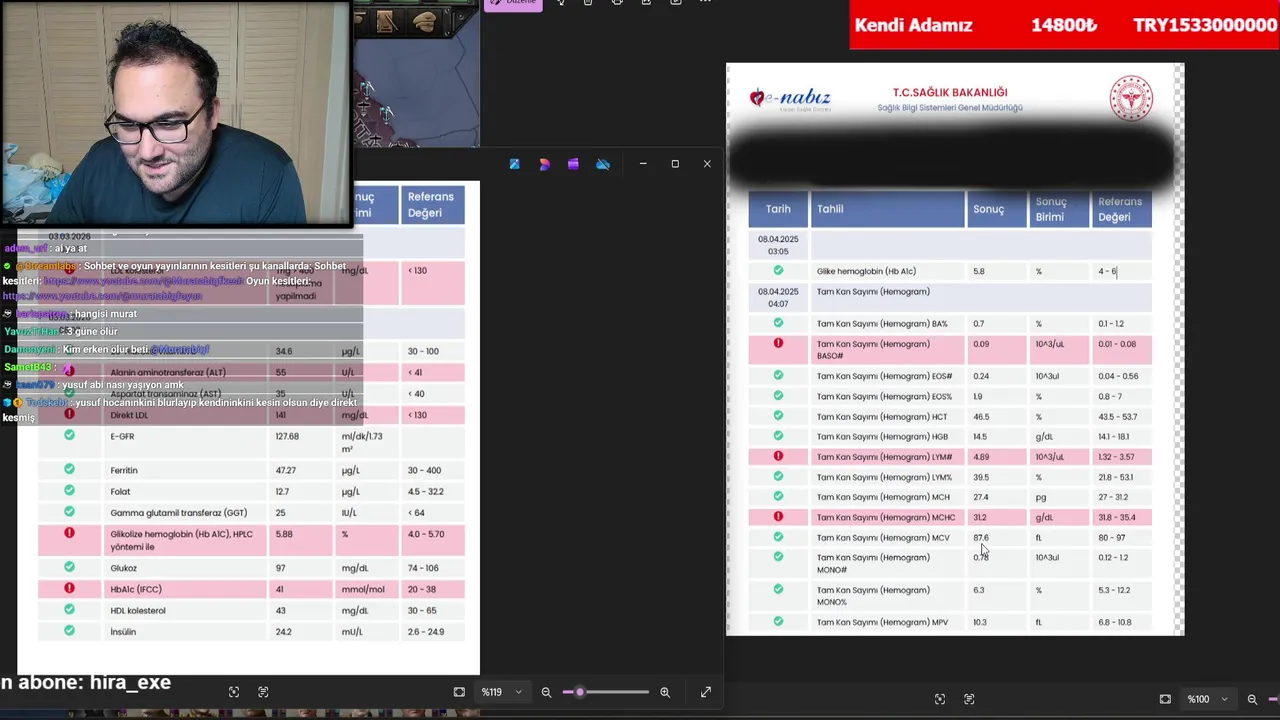
Task: Click the Tahlil column header
Action: tap(887, 209)
